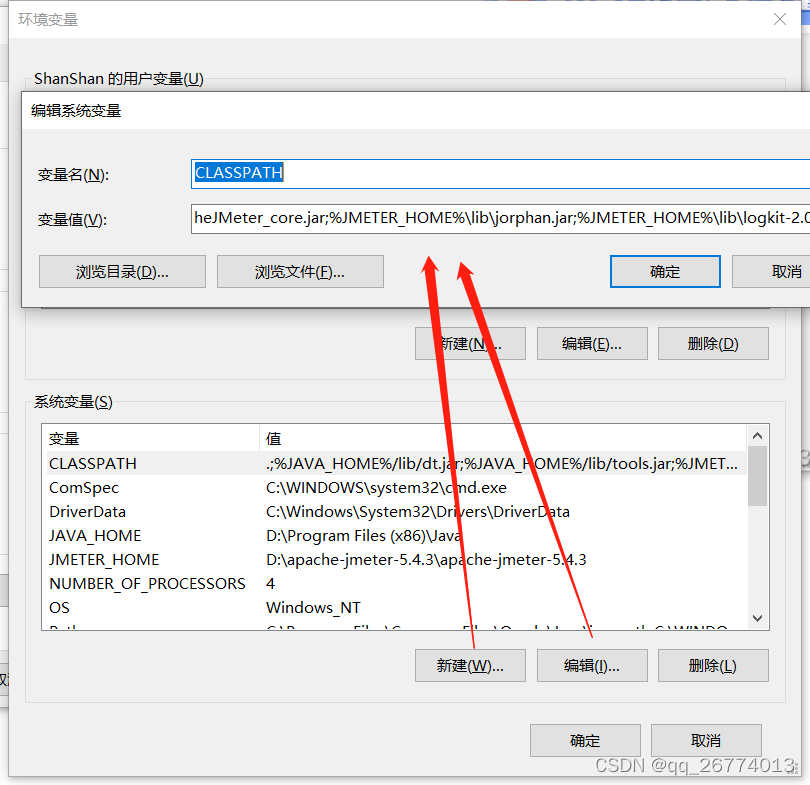Click the 变量 column header
The image size is (810, 785).
click(151, 438)
